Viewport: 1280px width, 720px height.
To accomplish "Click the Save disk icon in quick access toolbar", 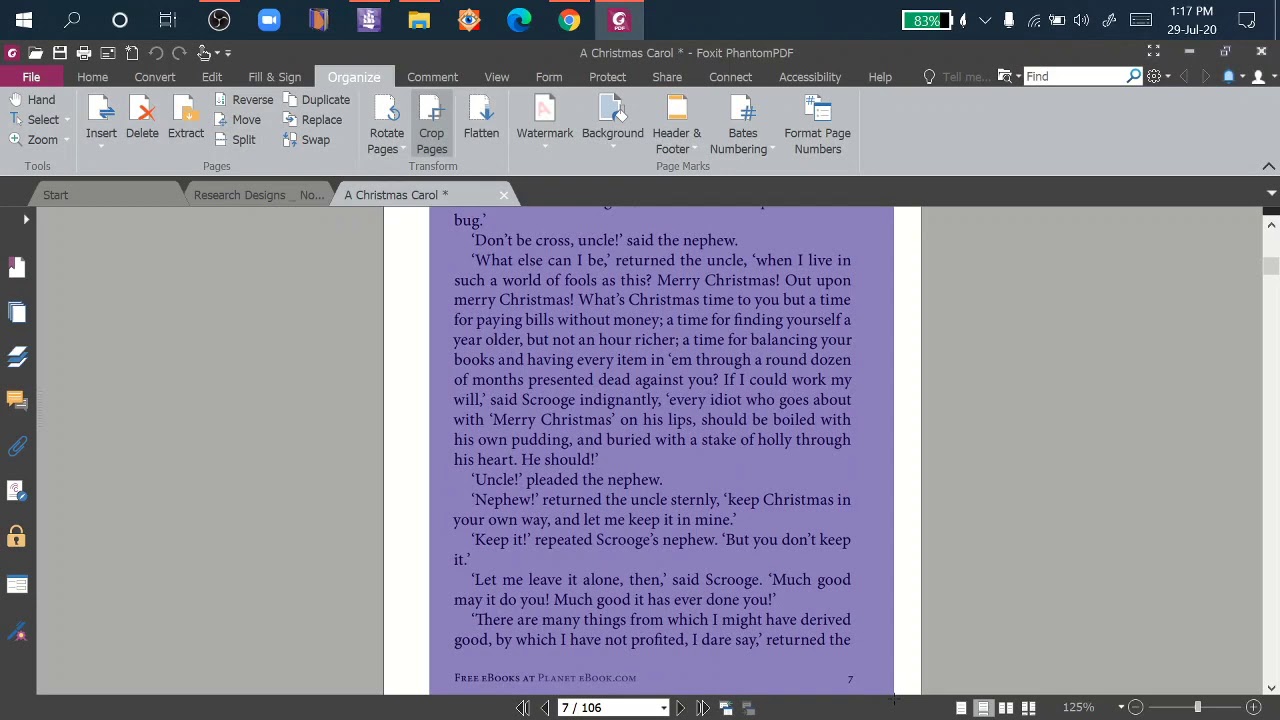I will click(x=60, y=53).
